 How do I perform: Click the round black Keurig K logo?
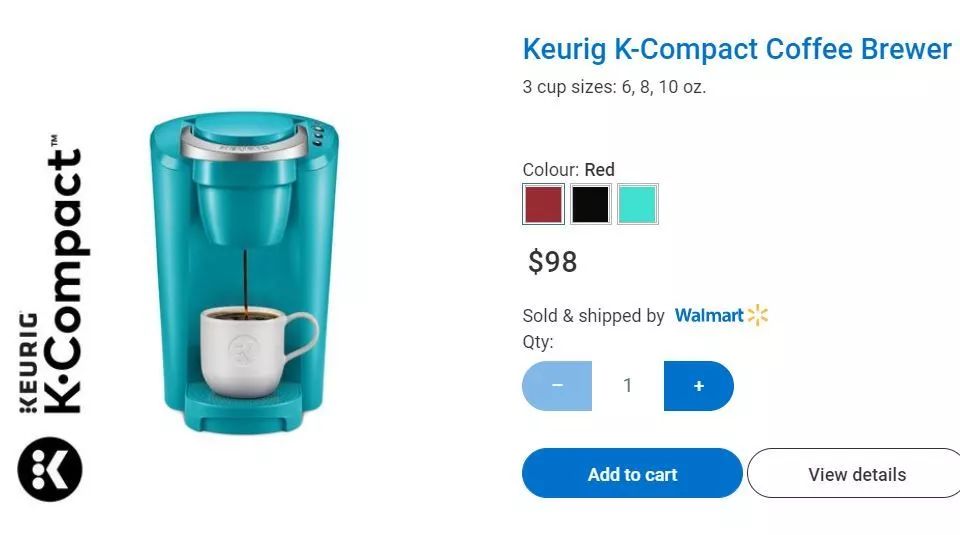(50, 469)
